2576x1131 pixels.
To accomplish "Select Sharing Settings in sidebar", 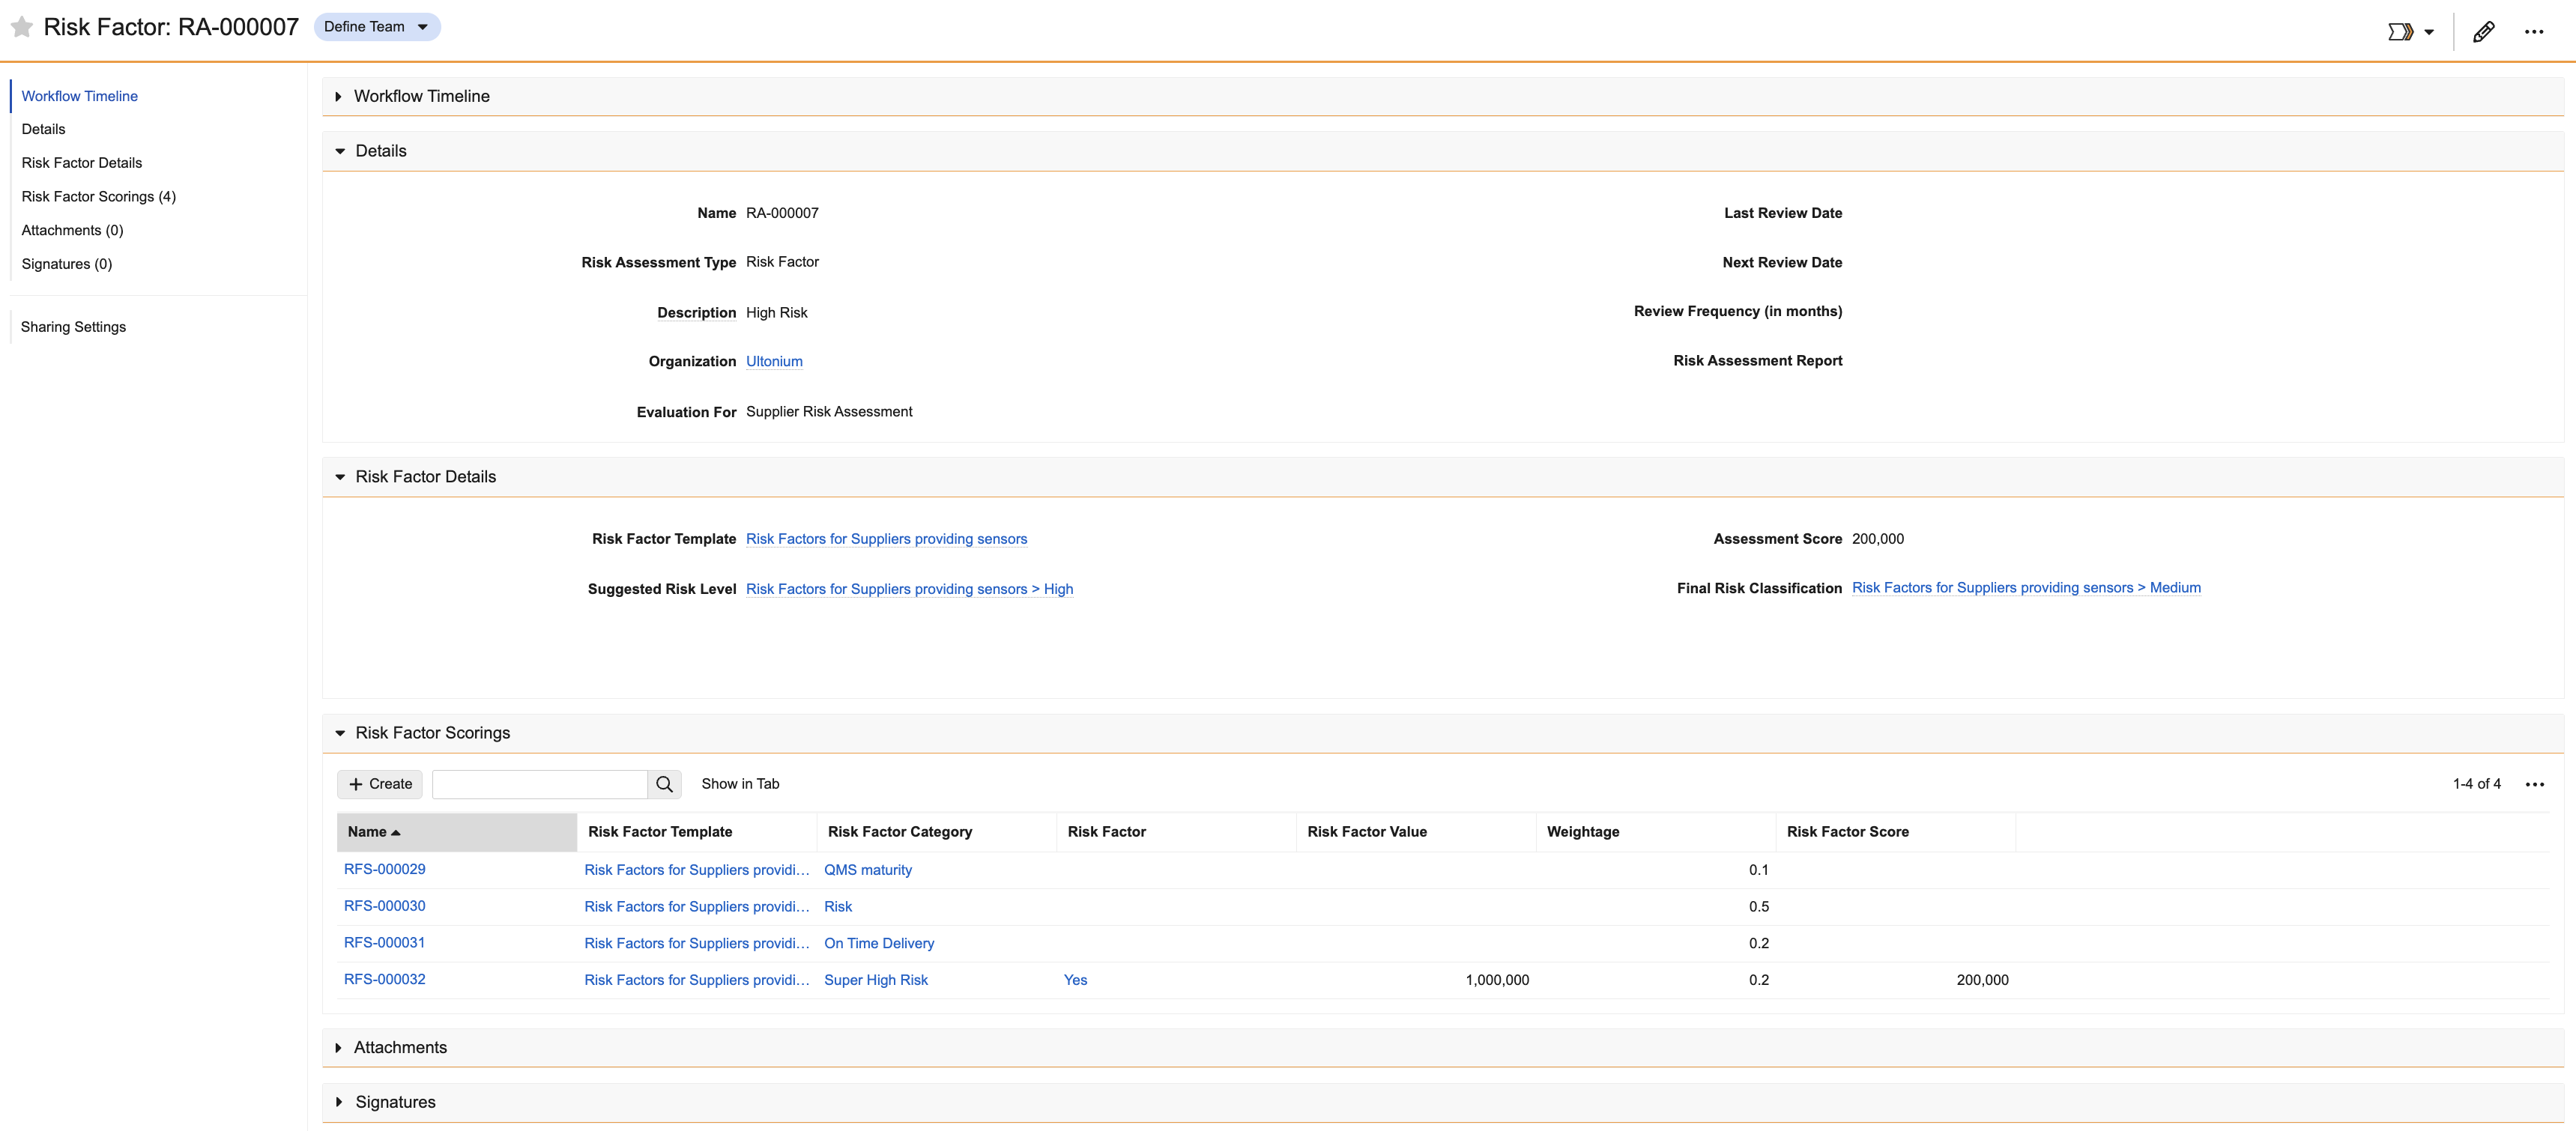I will tap(73, 327).
